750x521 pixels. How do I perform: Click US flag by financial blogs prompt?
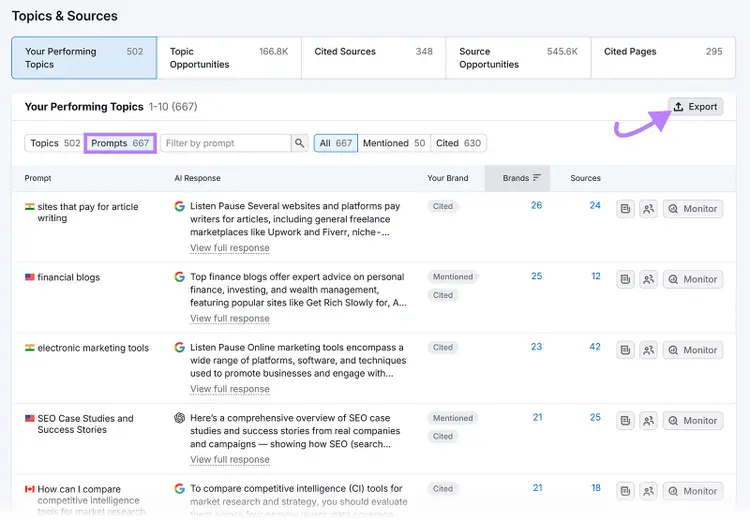(x=30, y=277)
